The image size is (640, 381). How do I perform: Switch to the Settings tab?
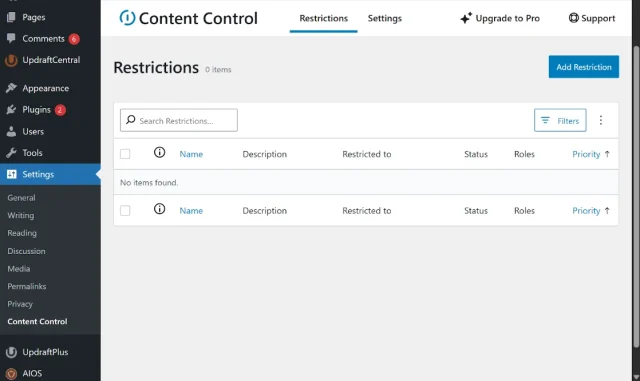tap(384, 18)
